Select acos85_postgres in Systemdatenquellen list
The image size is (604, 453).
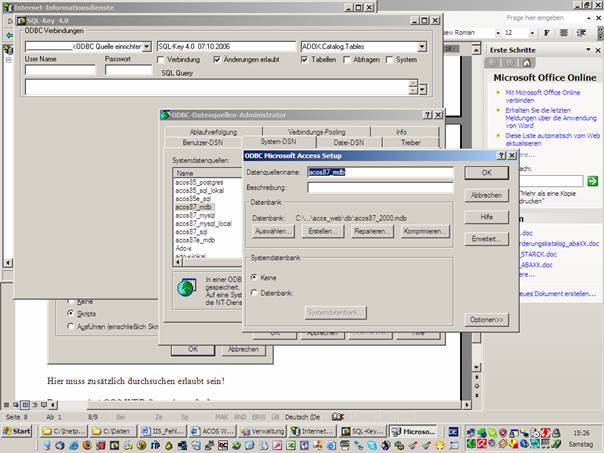[x=199, y=182]
